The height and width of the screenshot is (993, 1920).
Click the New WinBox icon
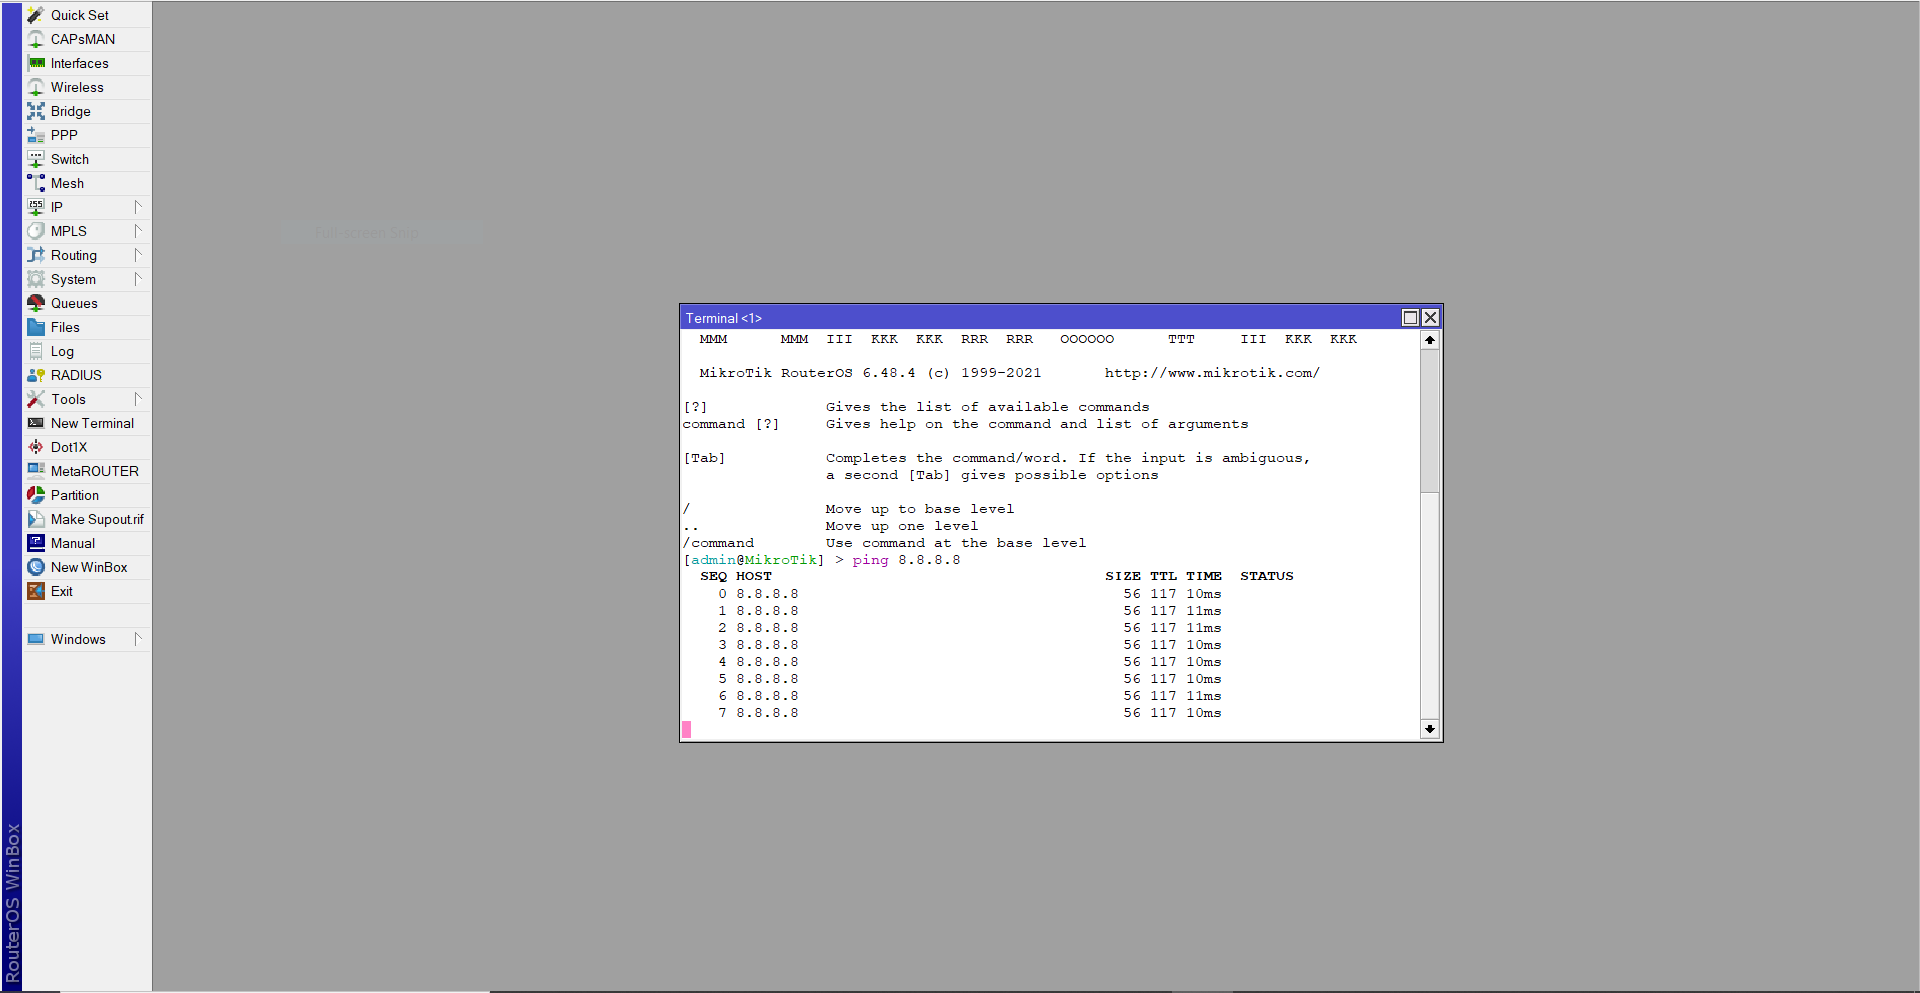point(36,567)
